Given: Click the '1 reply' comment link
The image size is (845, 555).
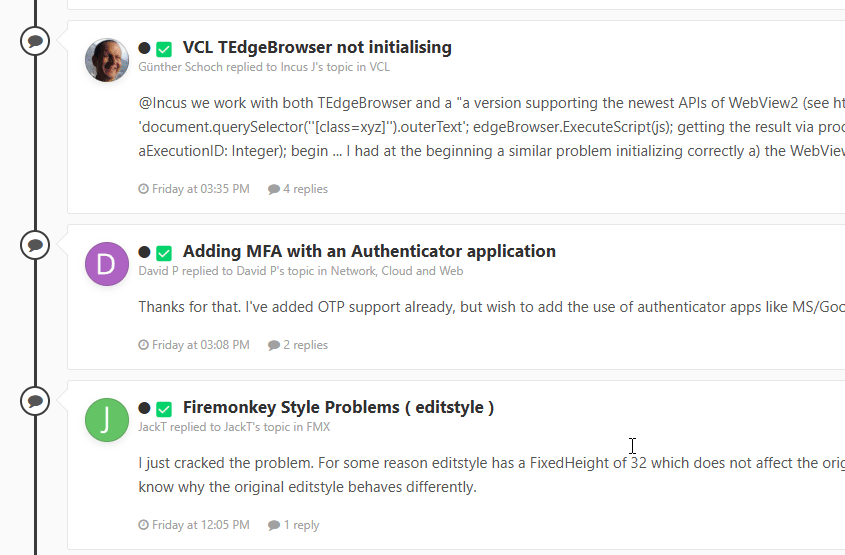Looking at the screenshot, I should coord(294,525).
